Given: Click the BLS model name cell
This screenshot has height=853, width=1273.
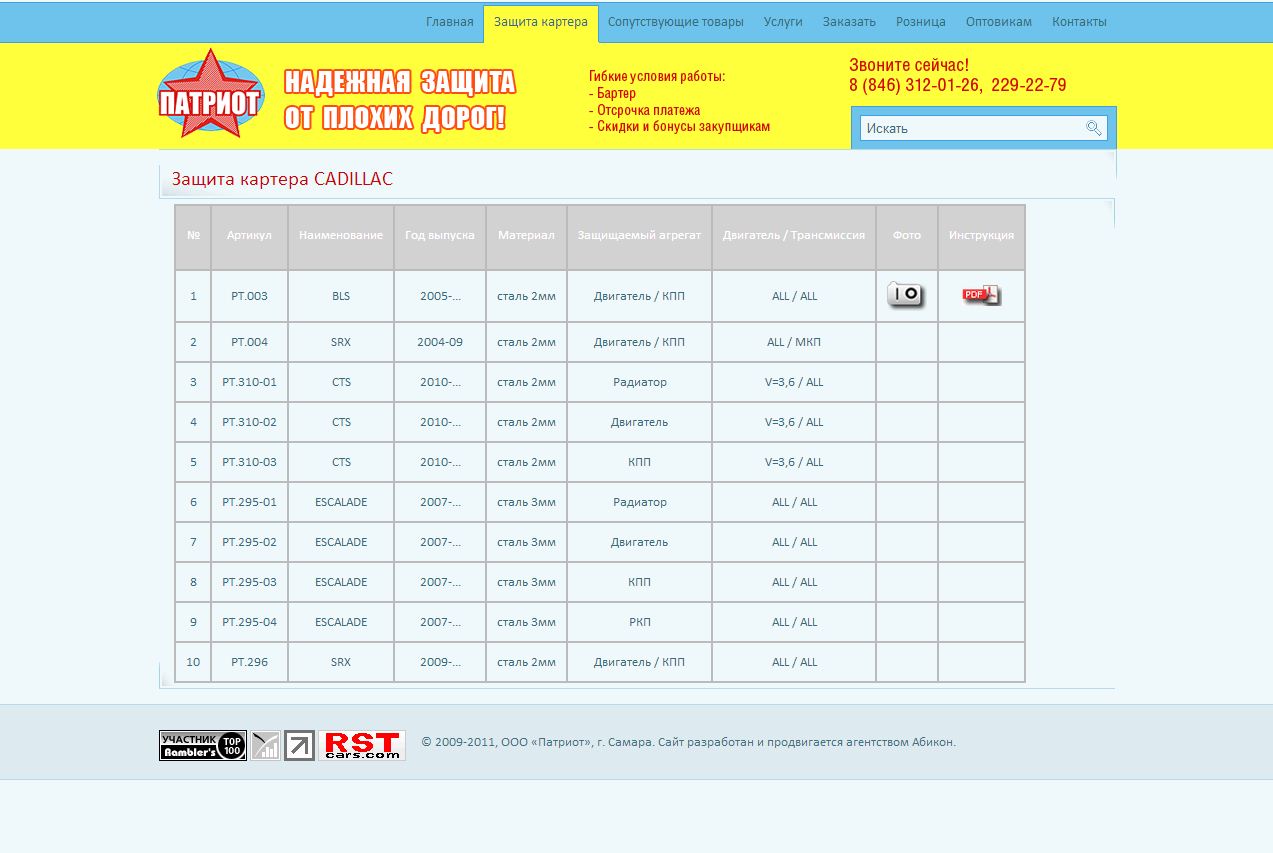Looking at the screenshot, I should point(341,296).
